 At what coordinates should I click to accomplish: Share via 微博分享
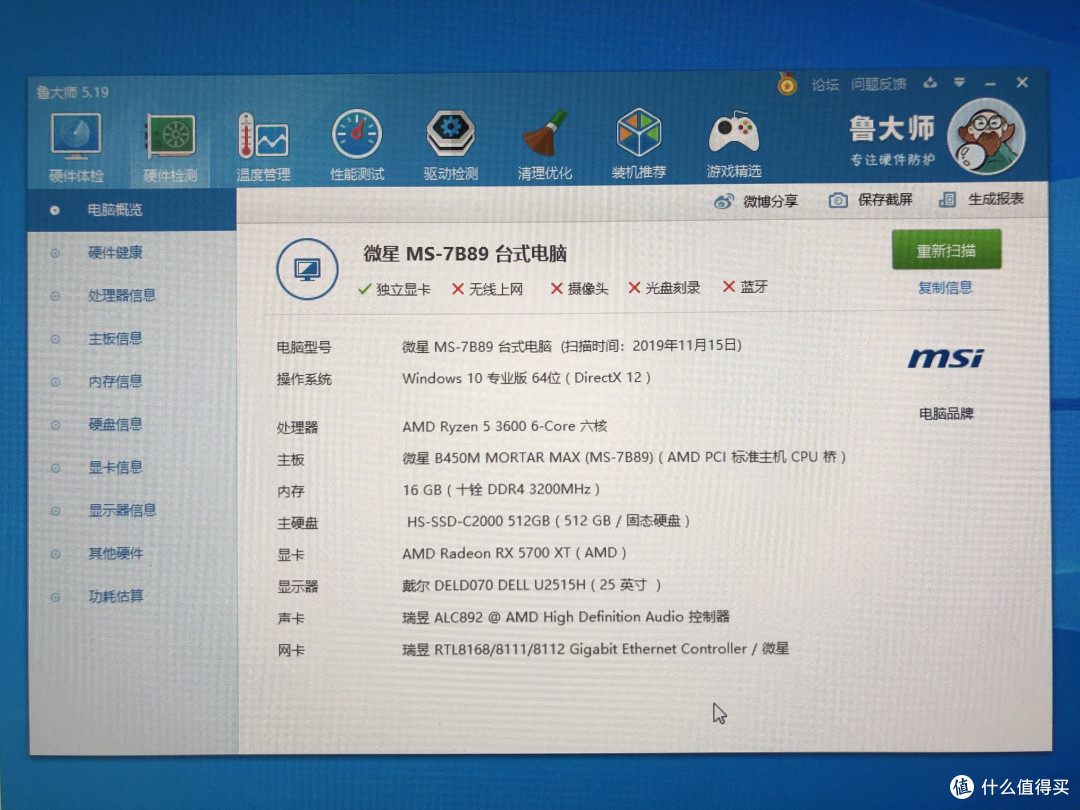[x=756, y=201]
